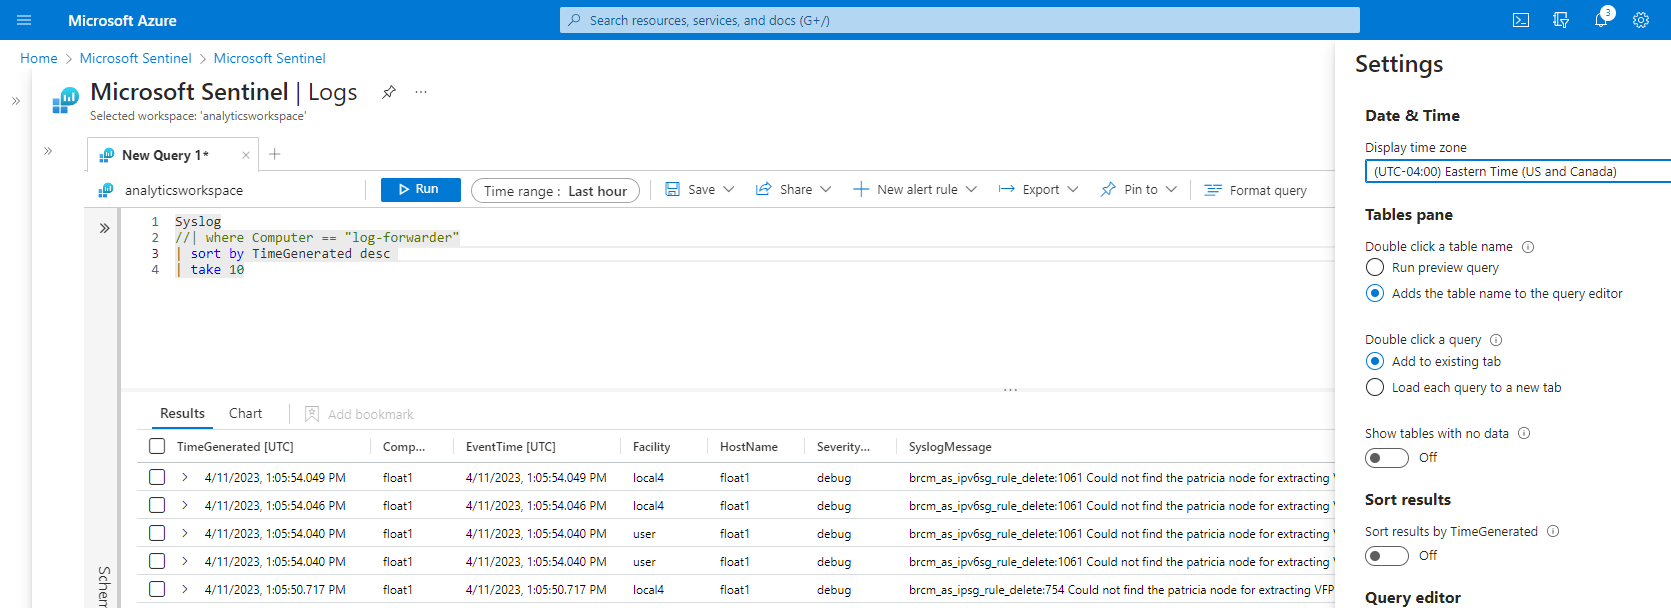Pin the Microsoft Sentinel Logs blade
This screenshot has height=608, width=1671.
[389, 92]
